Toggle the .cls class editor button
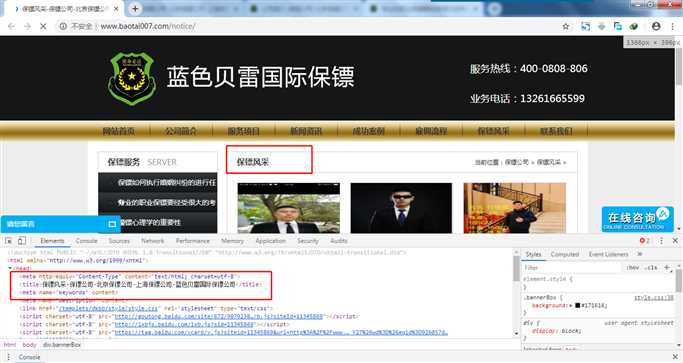Screen dimensions: 683x363 (x=651, y=268)
